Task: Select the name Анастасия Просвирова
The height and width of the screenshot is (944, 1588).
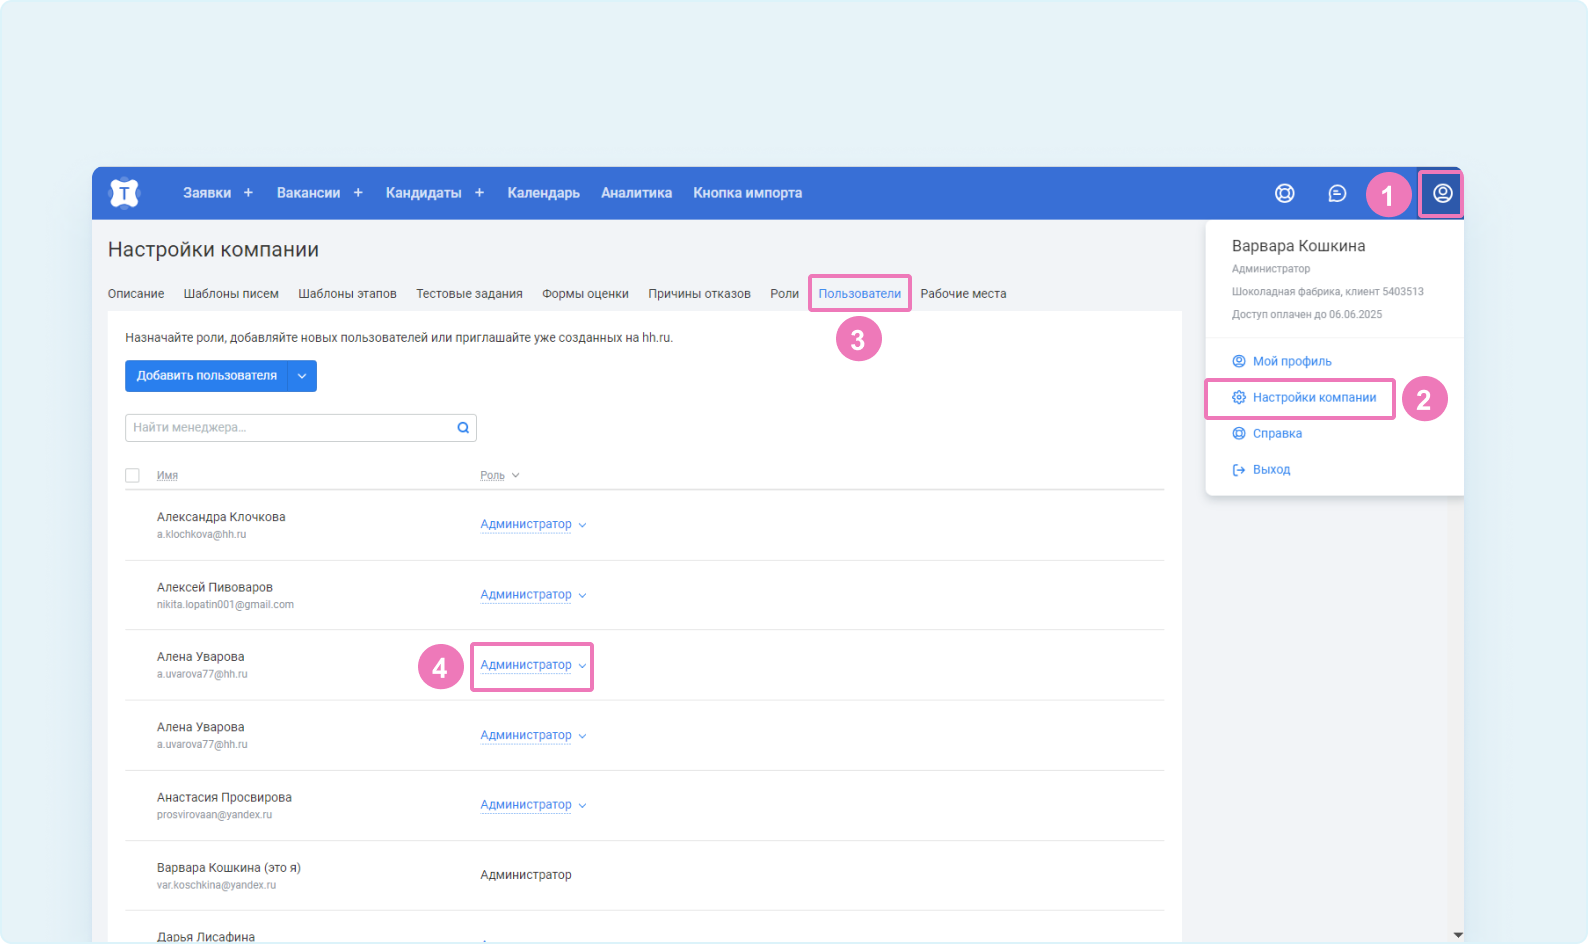Action: click(x=224, y=797)
